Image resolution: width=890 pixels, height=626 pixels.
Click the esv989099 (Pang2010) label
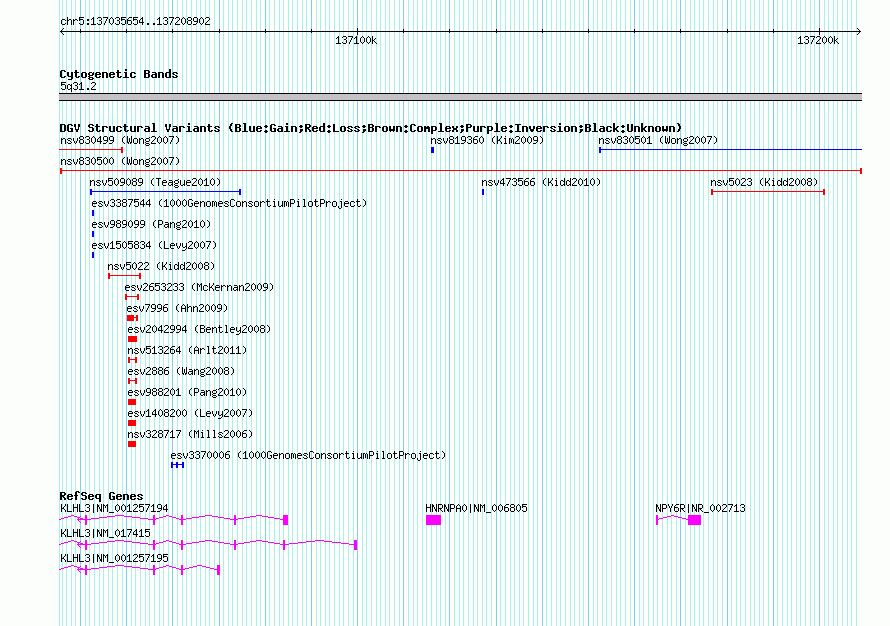(x=151, y=224)
